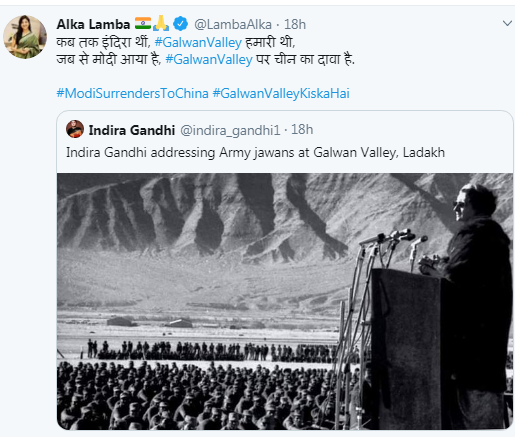Click the Indira Gandhi account avatar
Viewport: 515px width, 437px height.
coord(75,129)
